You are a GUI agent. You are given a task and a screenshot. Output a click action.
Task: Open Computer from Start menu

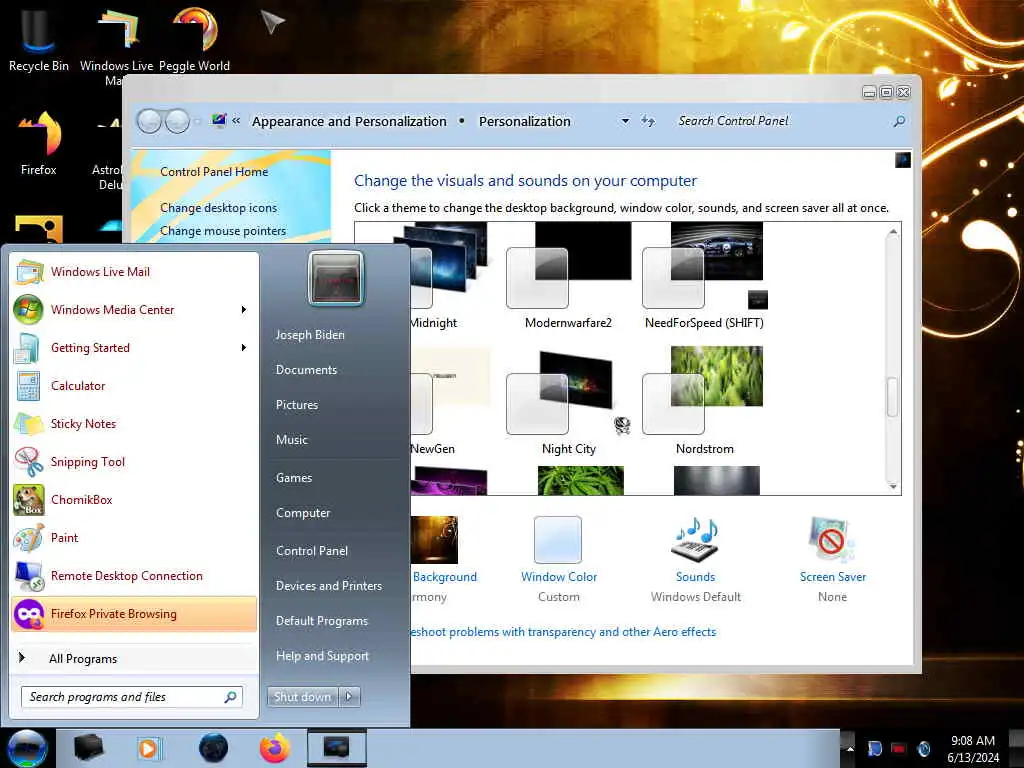[x=303, y=513]
